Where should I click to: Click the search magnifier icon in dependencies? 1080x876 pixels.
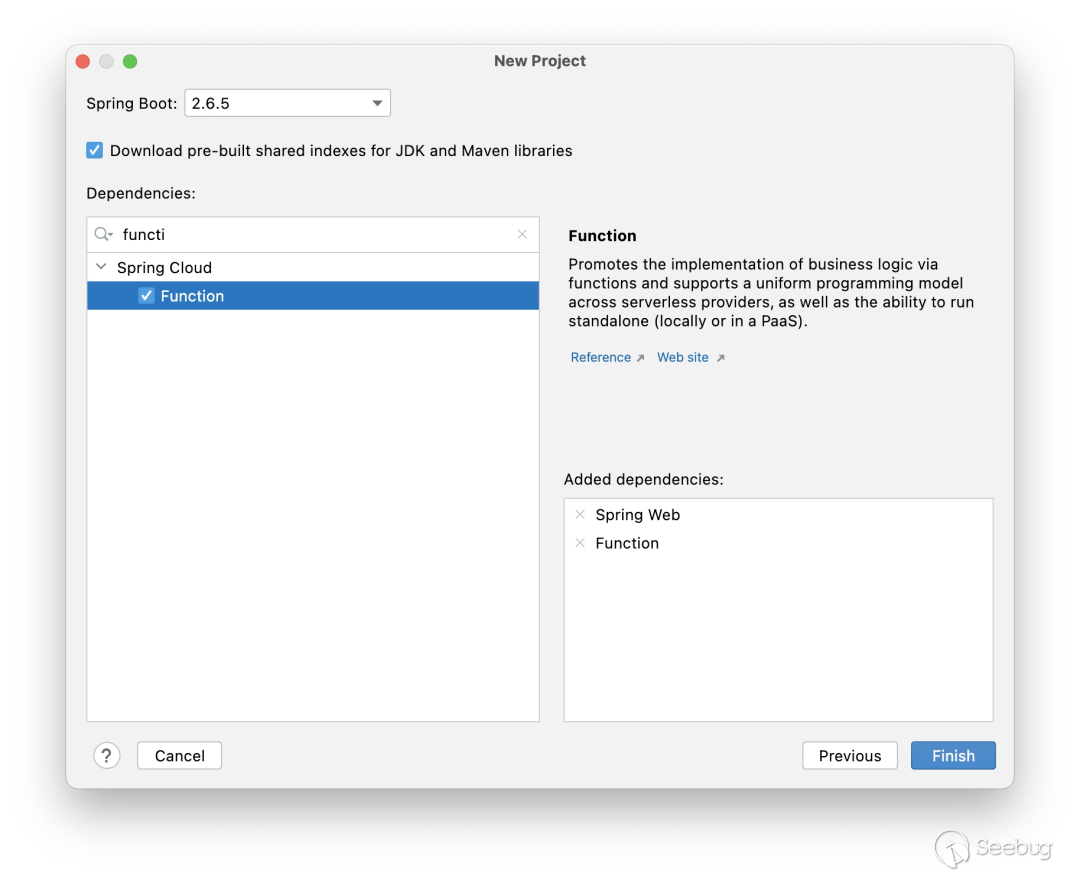click(103, 234)
